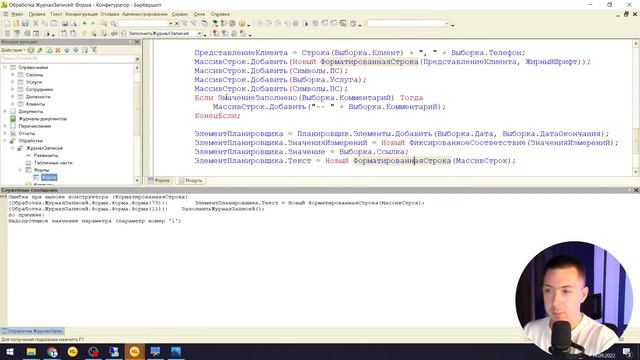Image resolution: width=640 pixels, height=360 pixels.
Task: Add a new object with green plus
Action: click(x=31, y=50)
